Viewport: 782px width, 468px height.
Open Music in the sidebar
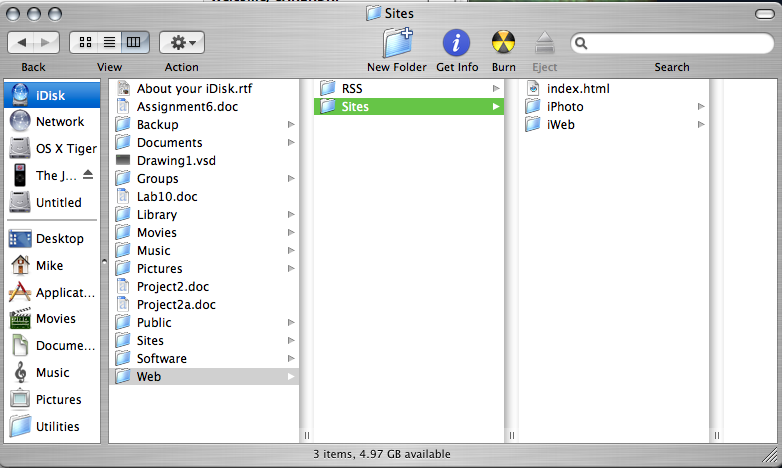(x=52, y=373)
